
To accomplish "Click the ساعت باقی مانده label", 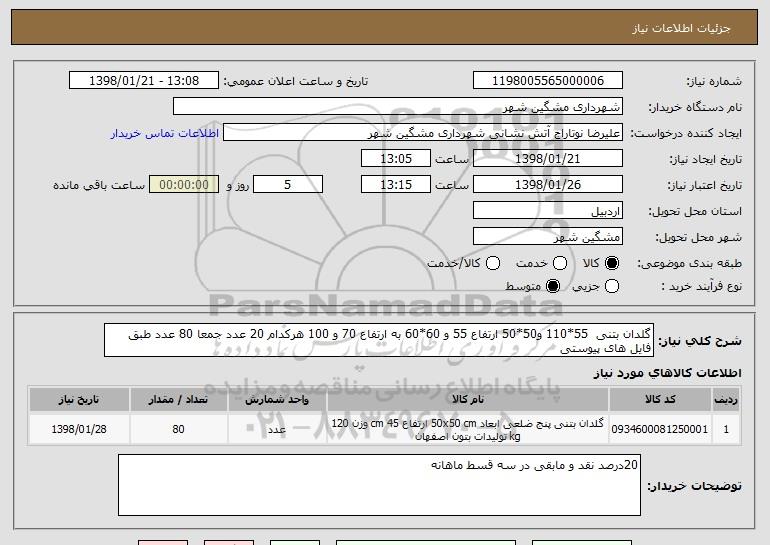I will pyautogui.click(x=99, y=185).
